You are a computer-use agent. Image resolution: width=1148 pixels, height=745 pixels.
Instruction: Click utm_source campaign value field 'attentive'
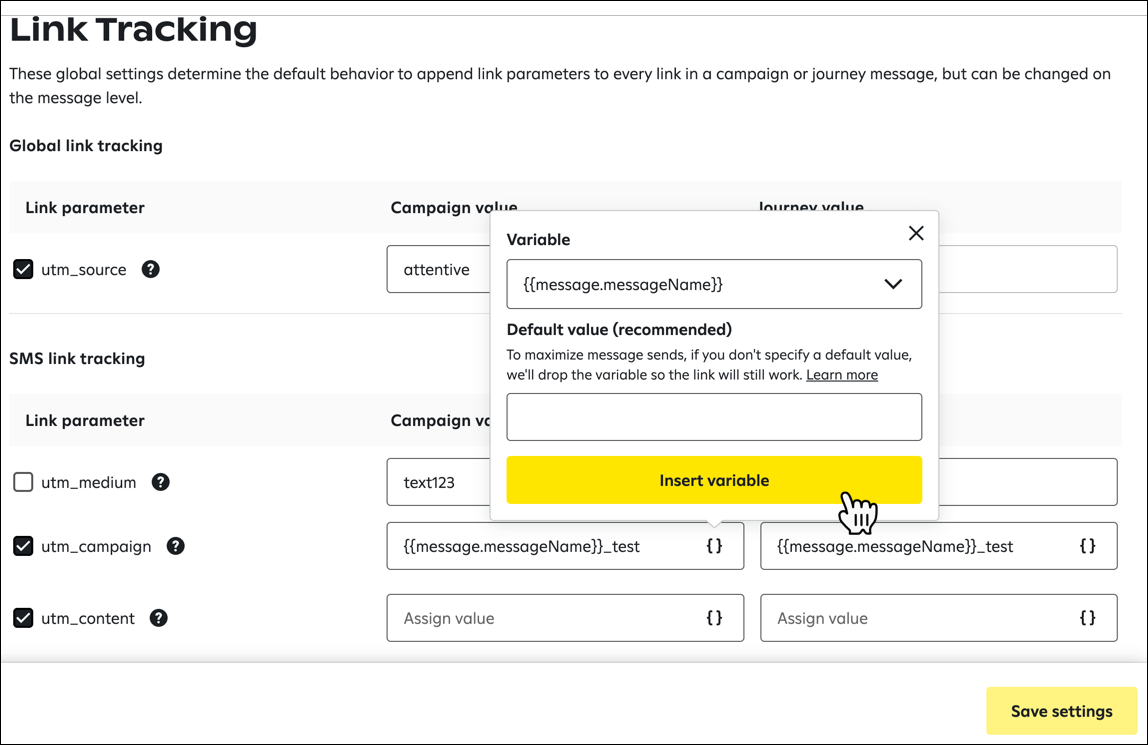(439, 269)
